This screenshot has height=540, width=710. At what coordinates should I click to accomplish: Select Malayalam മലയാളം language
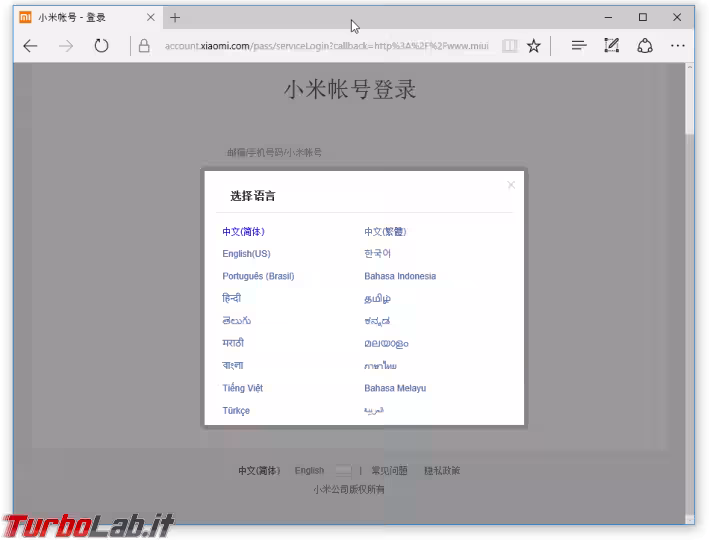point(386,344)
